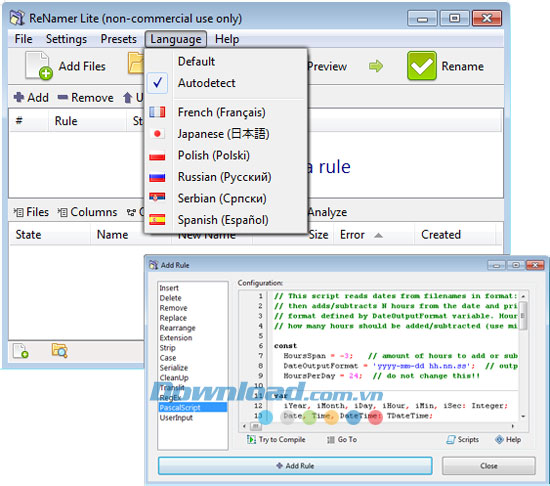
Task: Click the green Rename checkmark icon
Action: [x=422, y=66]
